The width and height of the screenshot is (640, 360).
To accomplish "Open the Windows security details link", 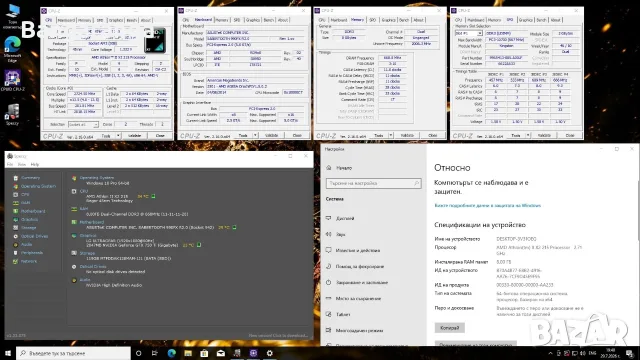I will click(x=487, y=205).
